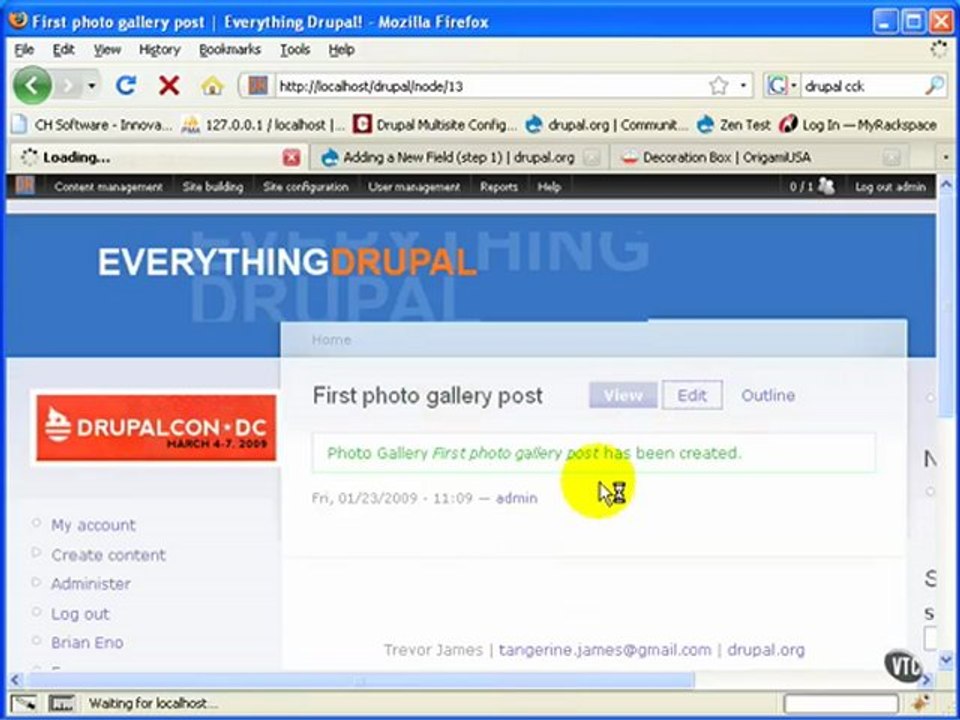Click the first status bar icon
The image size is (960, 720).
pos(23,703)
